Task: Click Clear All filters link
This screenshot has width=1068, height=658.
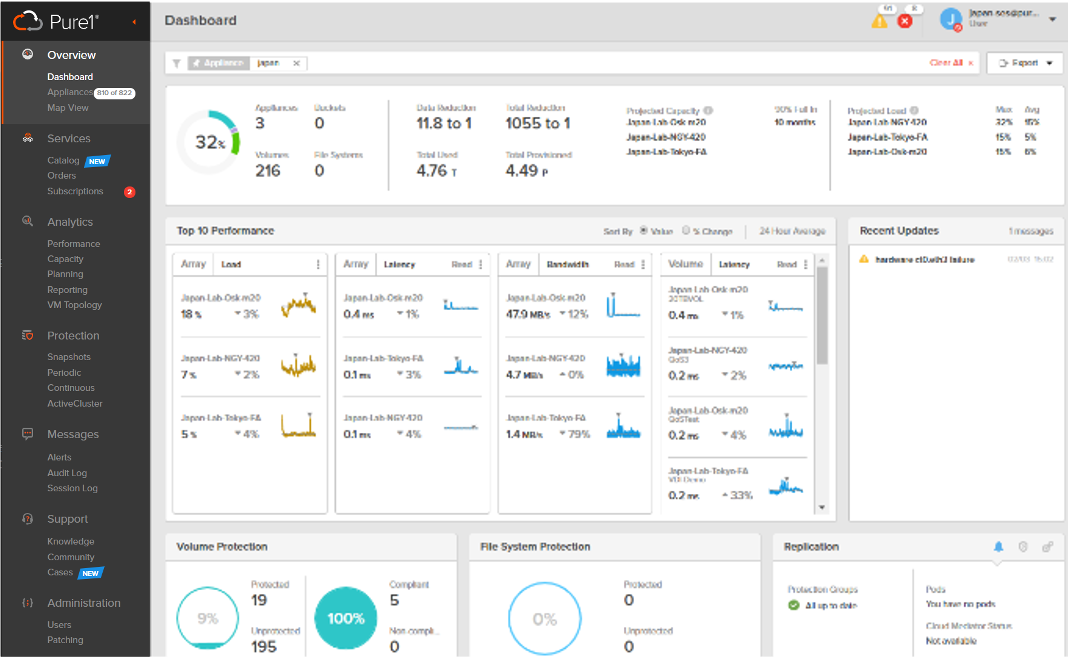Action: (x=951, y=63)
